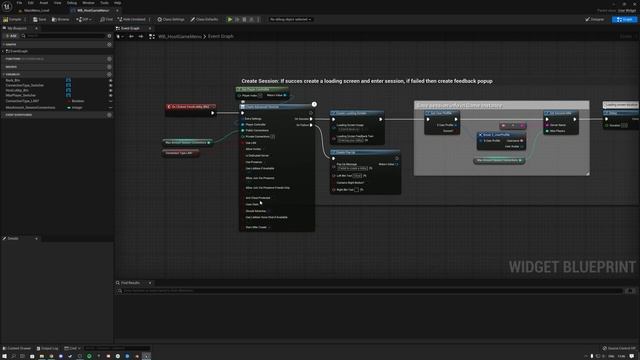Click WB_HostGameMenu breadcrumb link
Viewport: 640px width, 360px height.
pos(180,36)
